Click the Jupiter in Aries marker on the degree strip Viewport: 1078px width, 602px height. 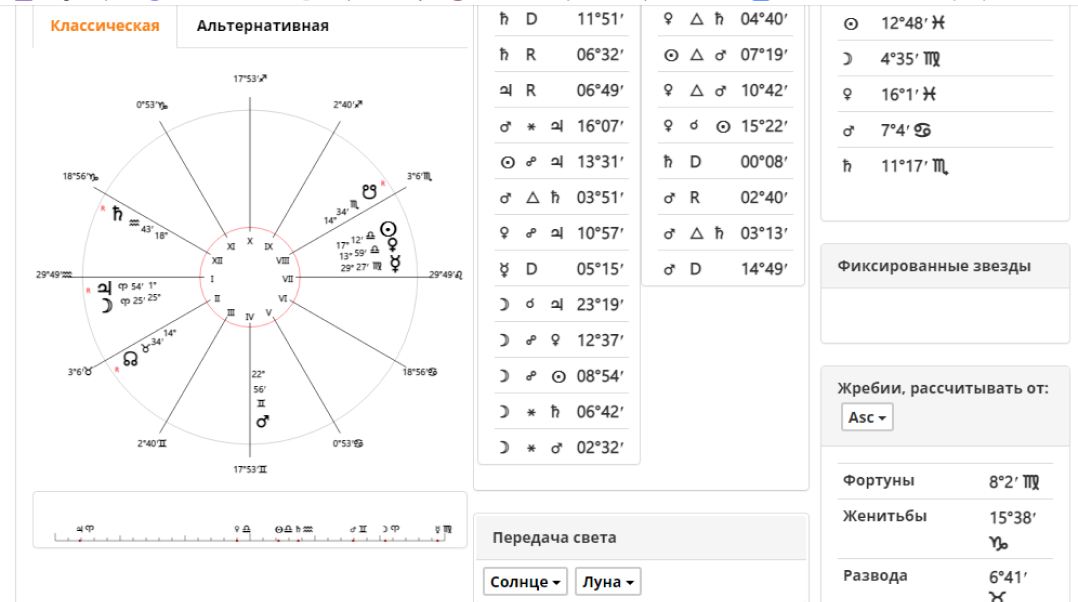click(x=85, y=529)
